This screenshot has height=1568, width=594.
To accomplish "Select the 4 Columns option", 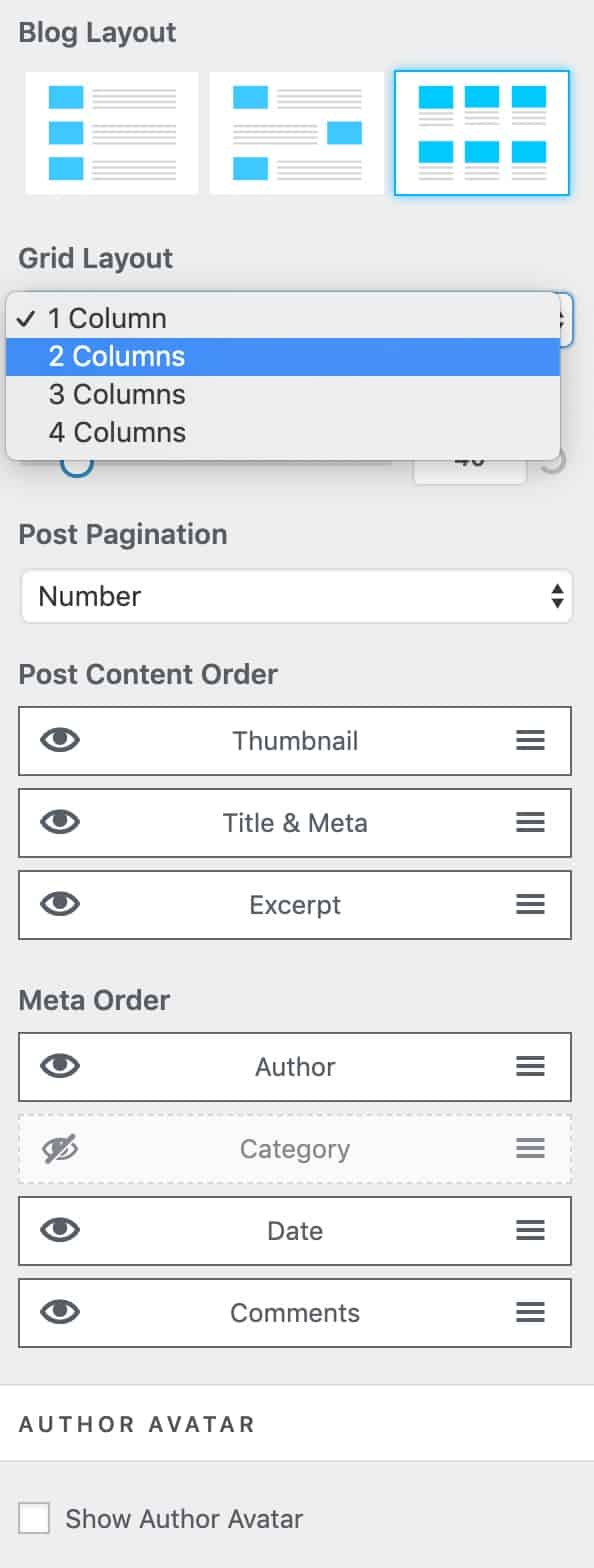I will (116, 432).
